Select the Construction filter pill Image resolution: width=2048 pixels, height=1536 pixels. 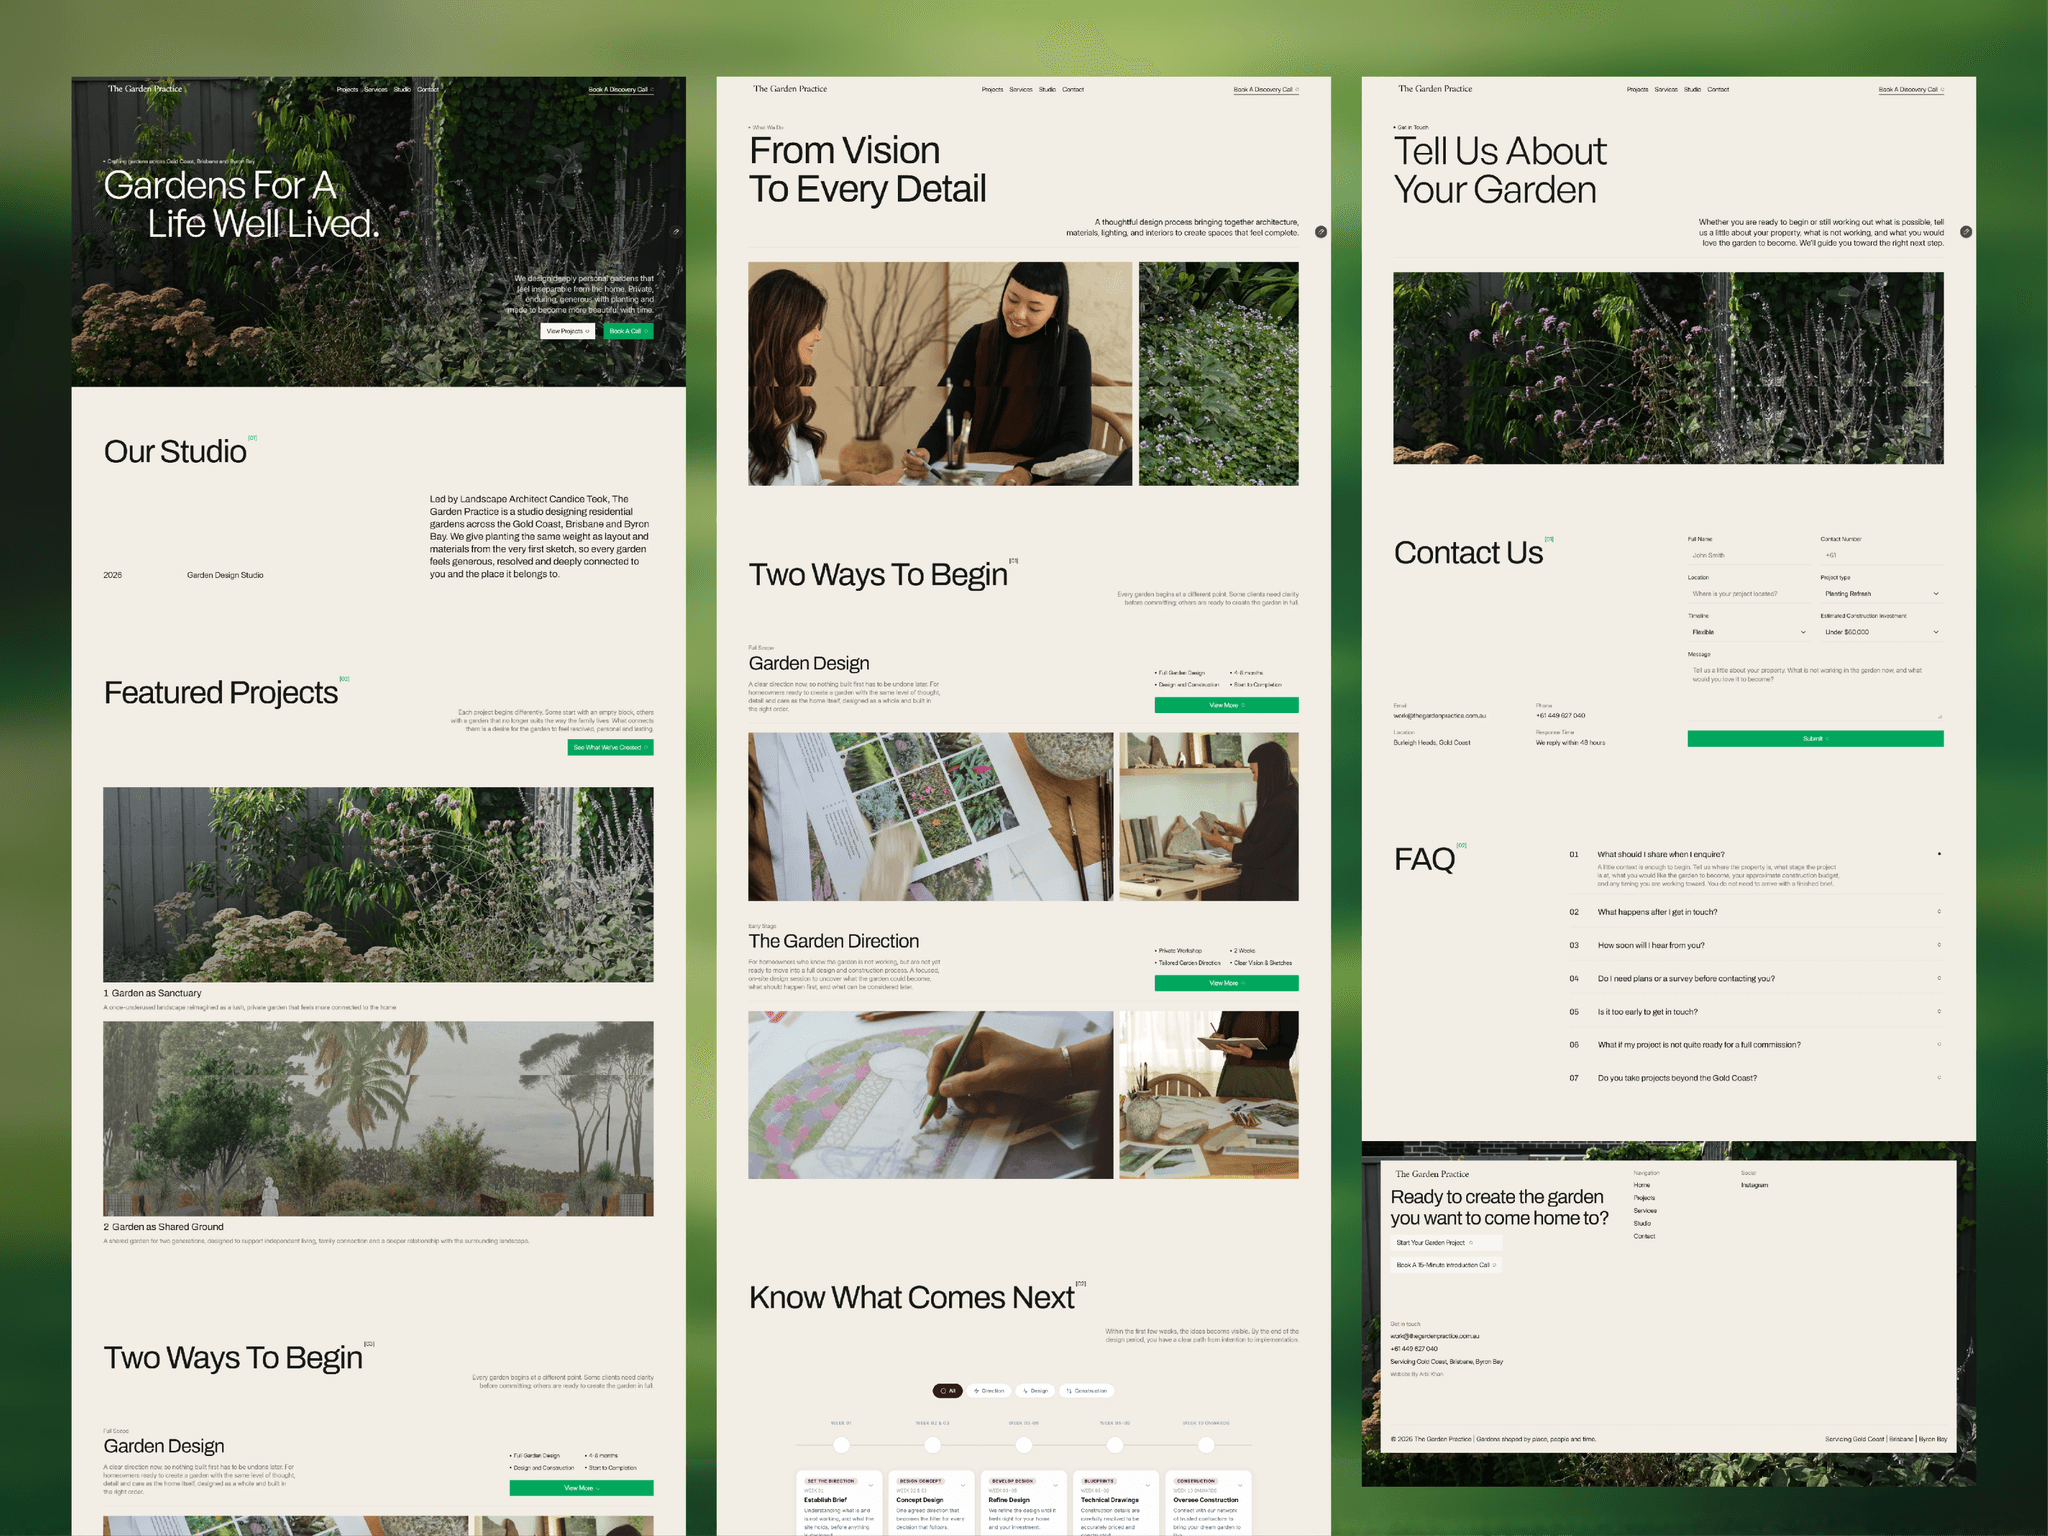tap(1087, 1391)
